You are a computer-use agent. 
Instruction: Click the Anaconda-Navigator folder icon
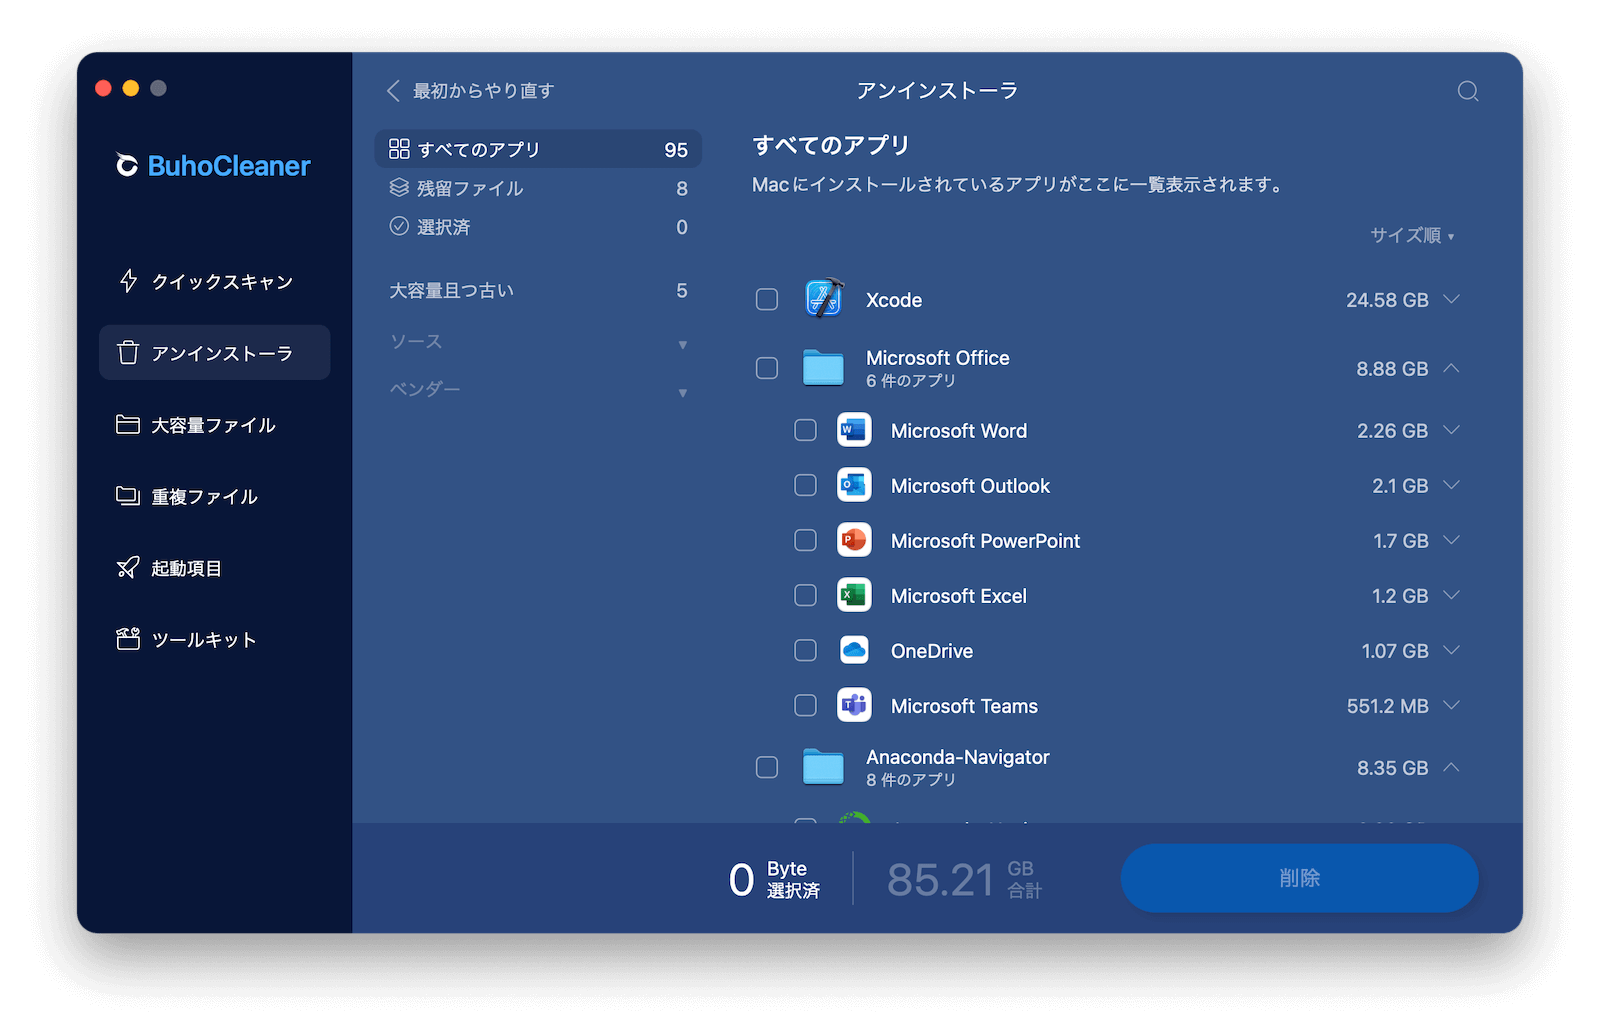coord(823,767)
